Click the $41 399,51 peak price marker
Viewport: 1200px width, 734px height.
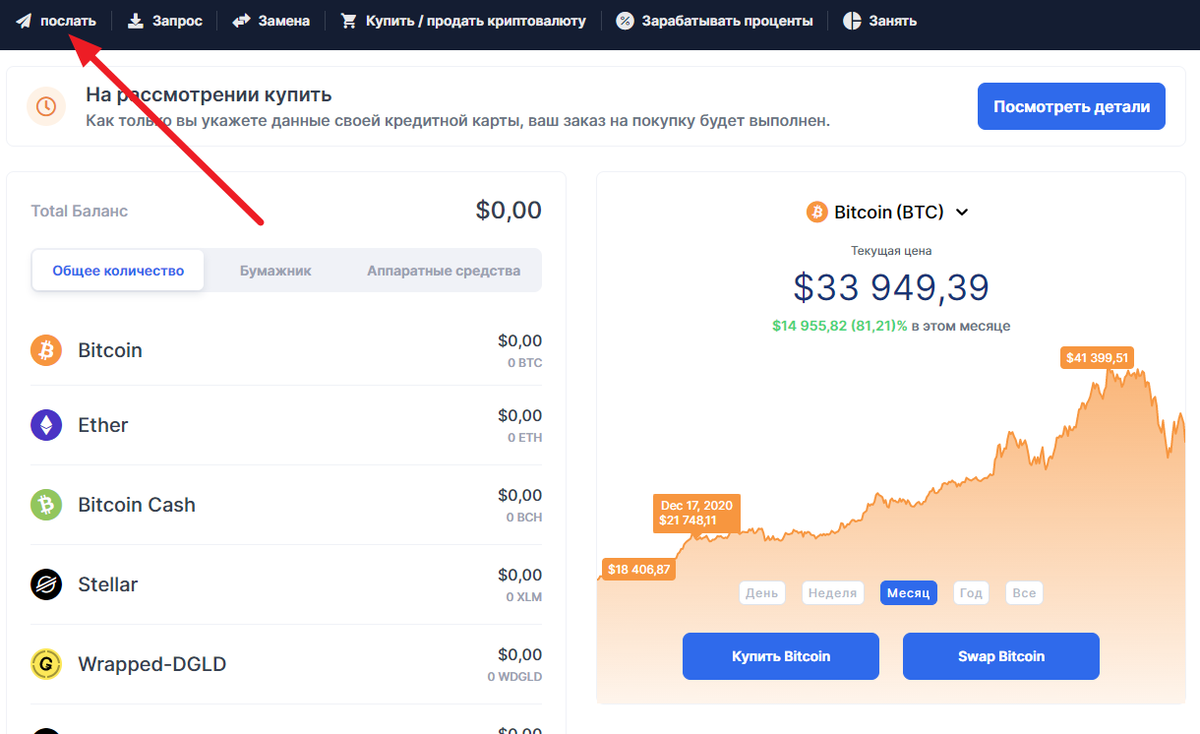1097,357
